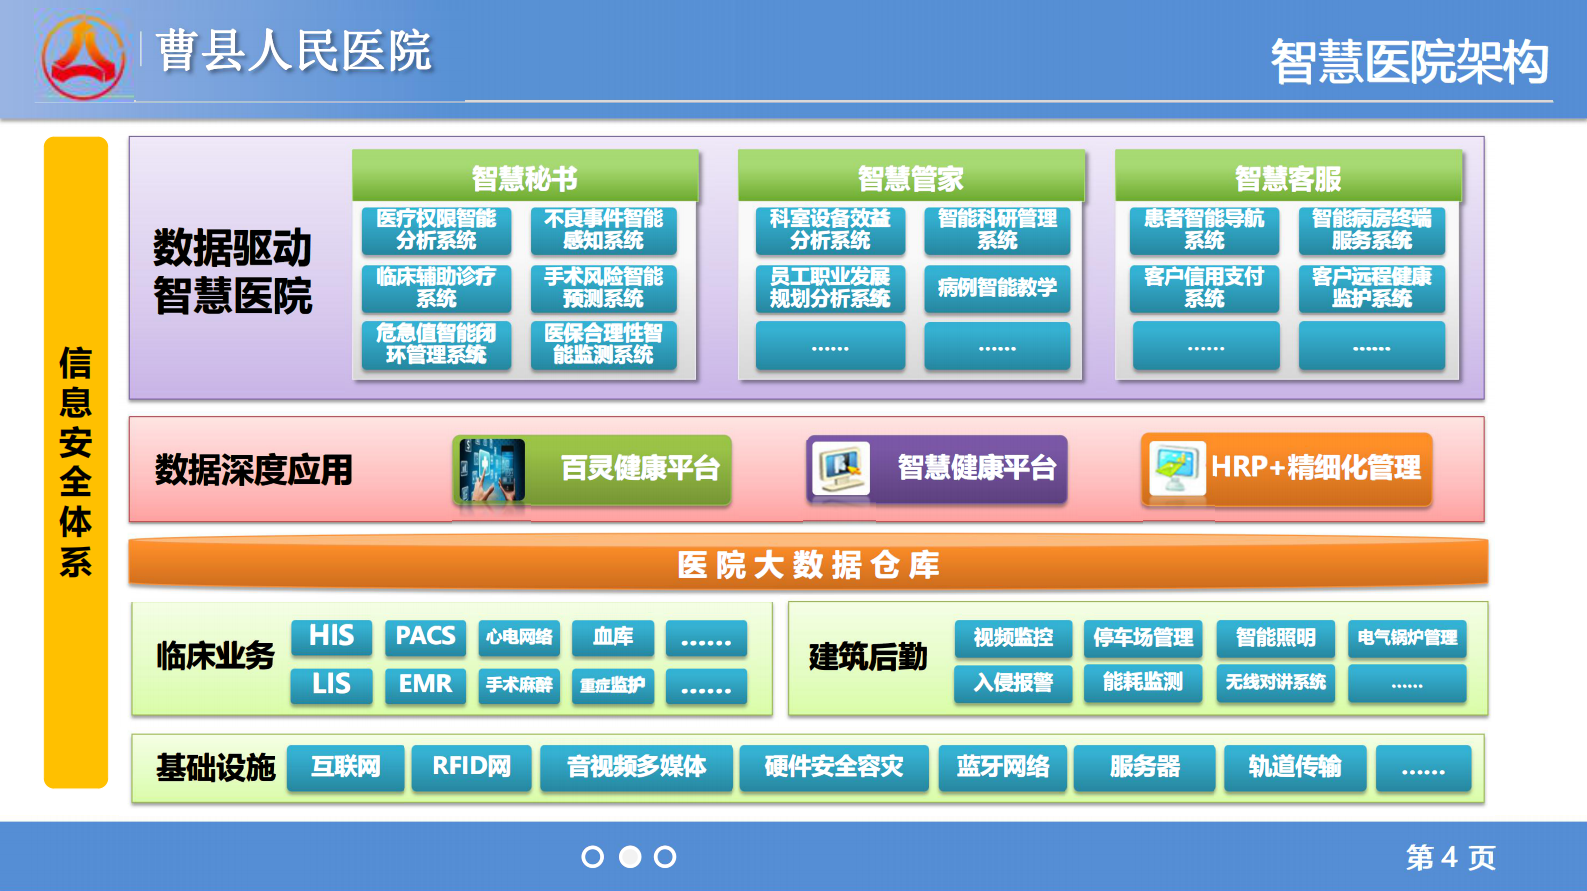The height and width of the screenshot is (891, 1587).
Task: Click the 重症监护 box
Action: [x=613, y=685]
